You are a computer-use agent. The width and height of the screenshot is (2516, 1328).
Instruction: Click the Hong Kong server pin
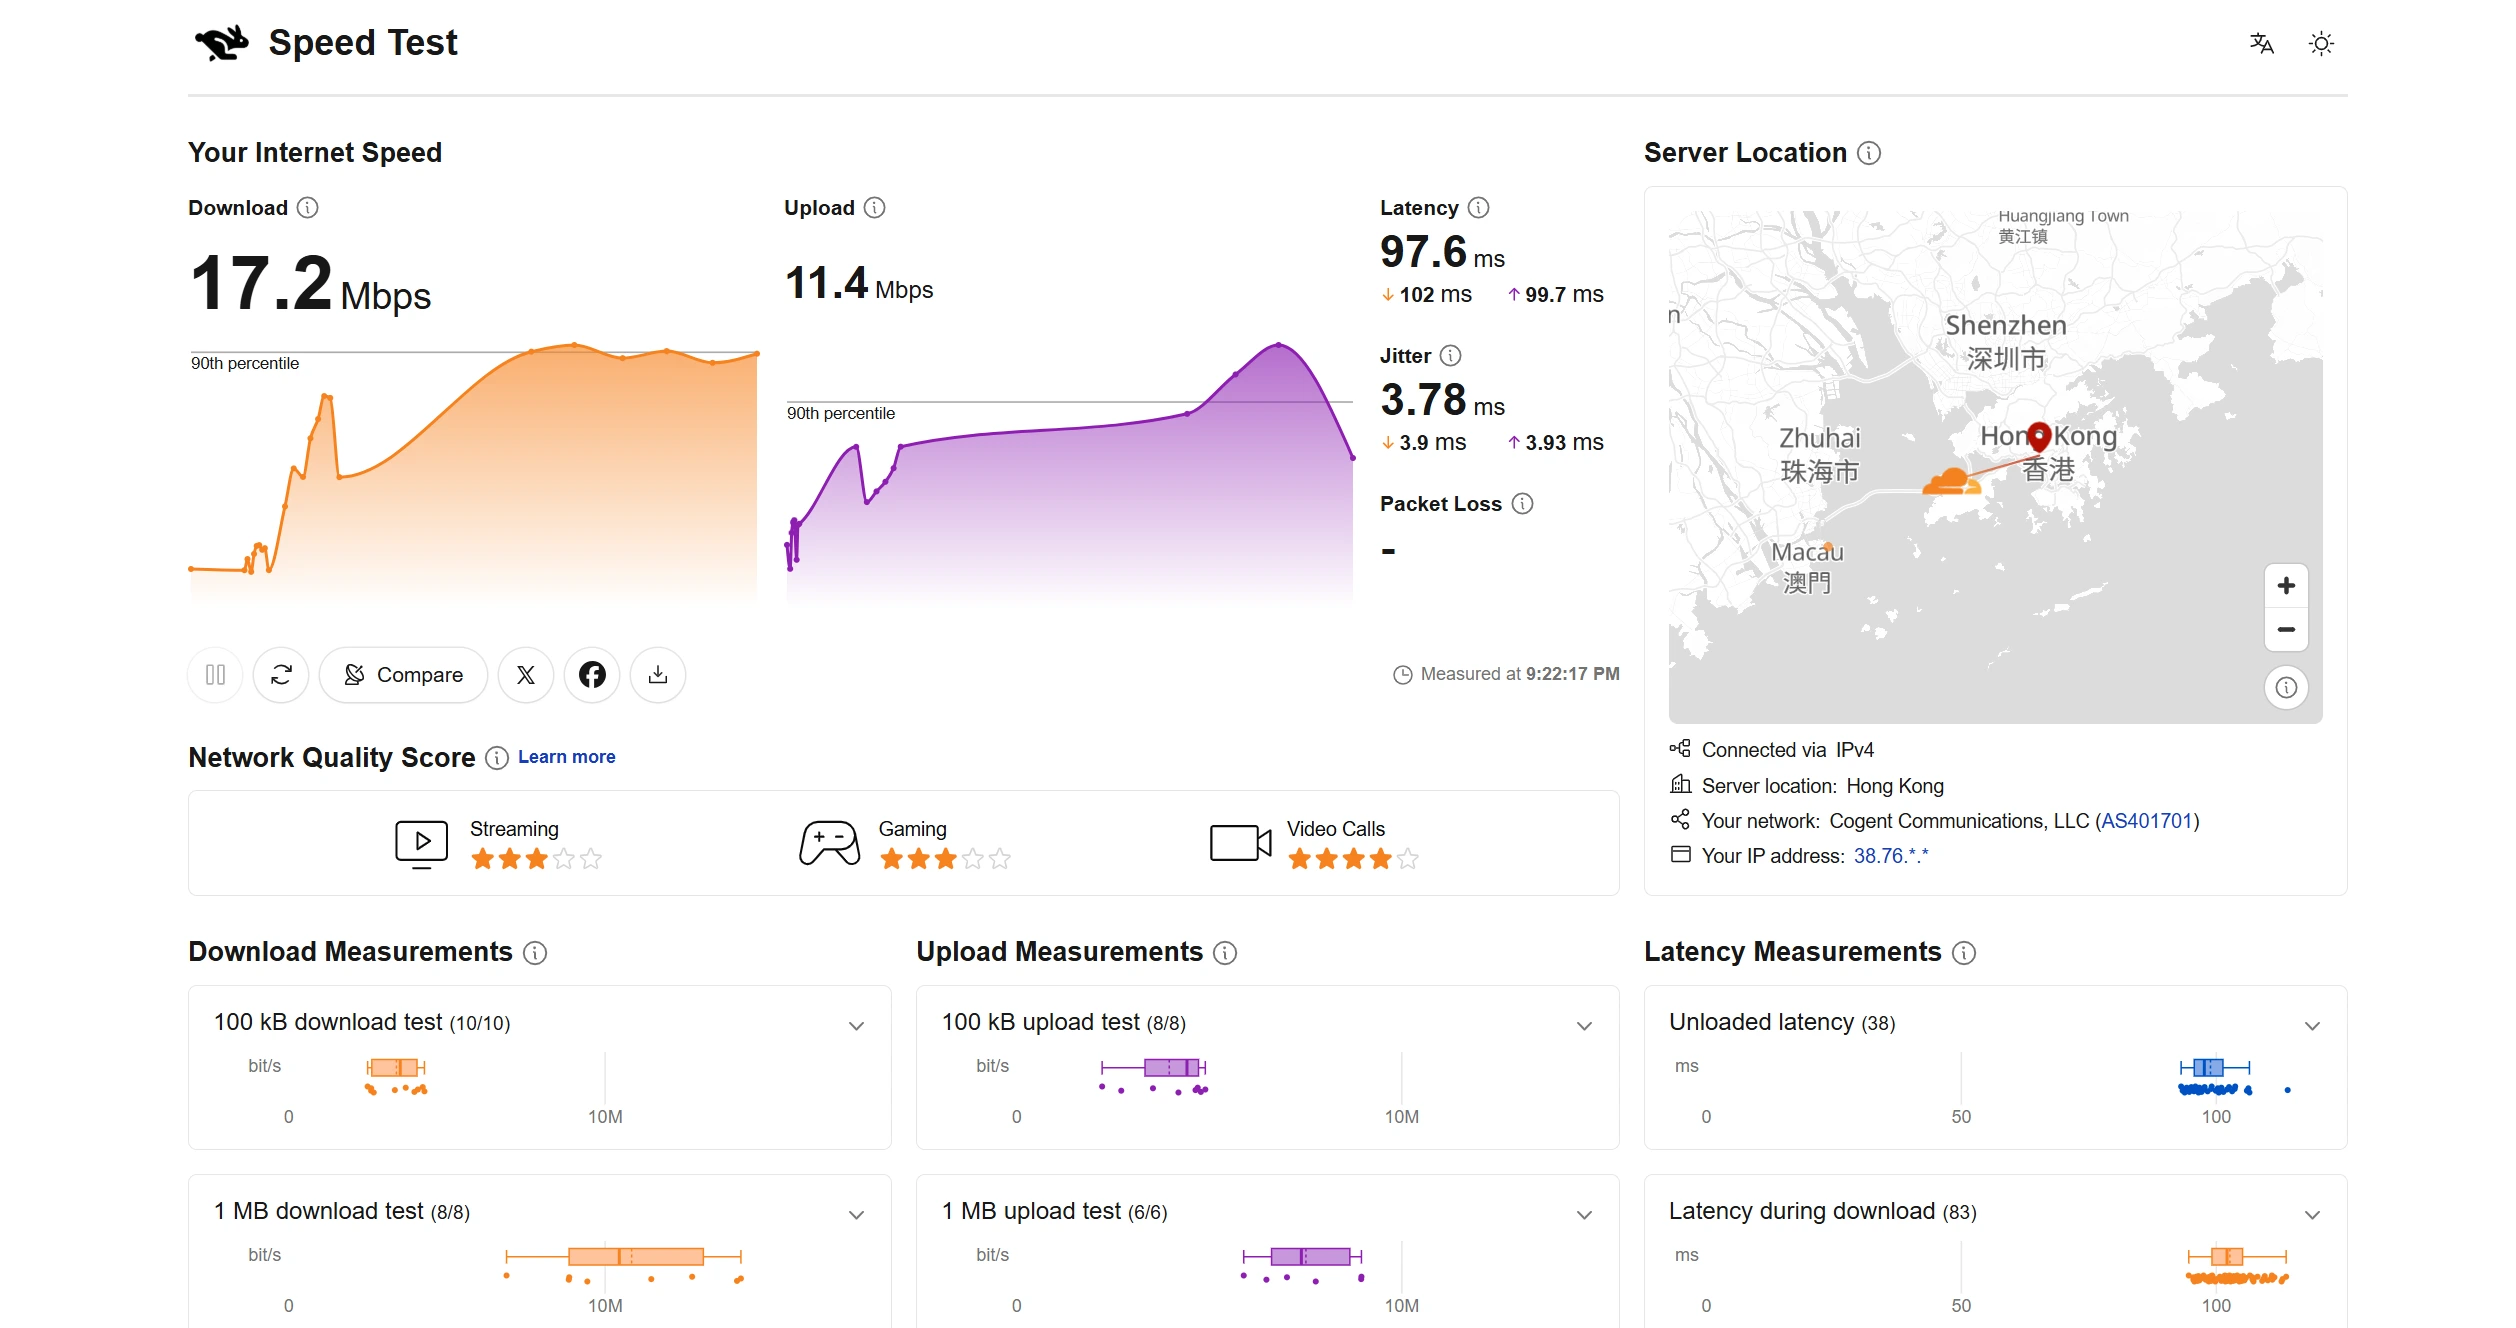(x=2039, y=437)
